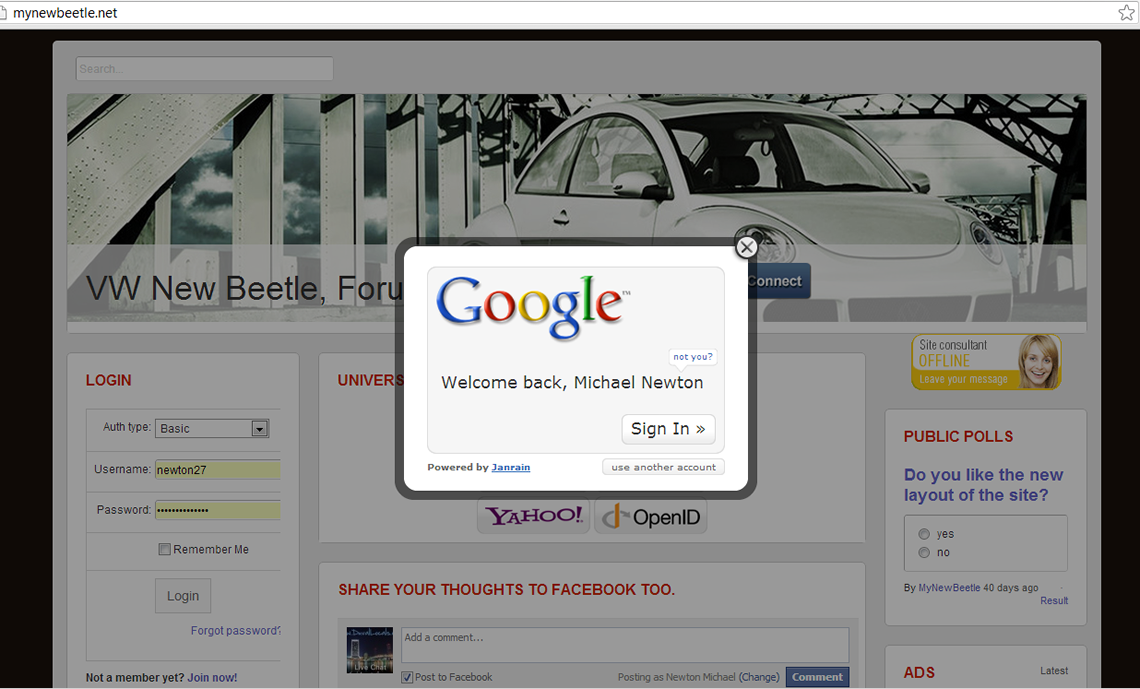Toggle the Remember Me checkbox

pyautogui.click(x=164, y=549)
